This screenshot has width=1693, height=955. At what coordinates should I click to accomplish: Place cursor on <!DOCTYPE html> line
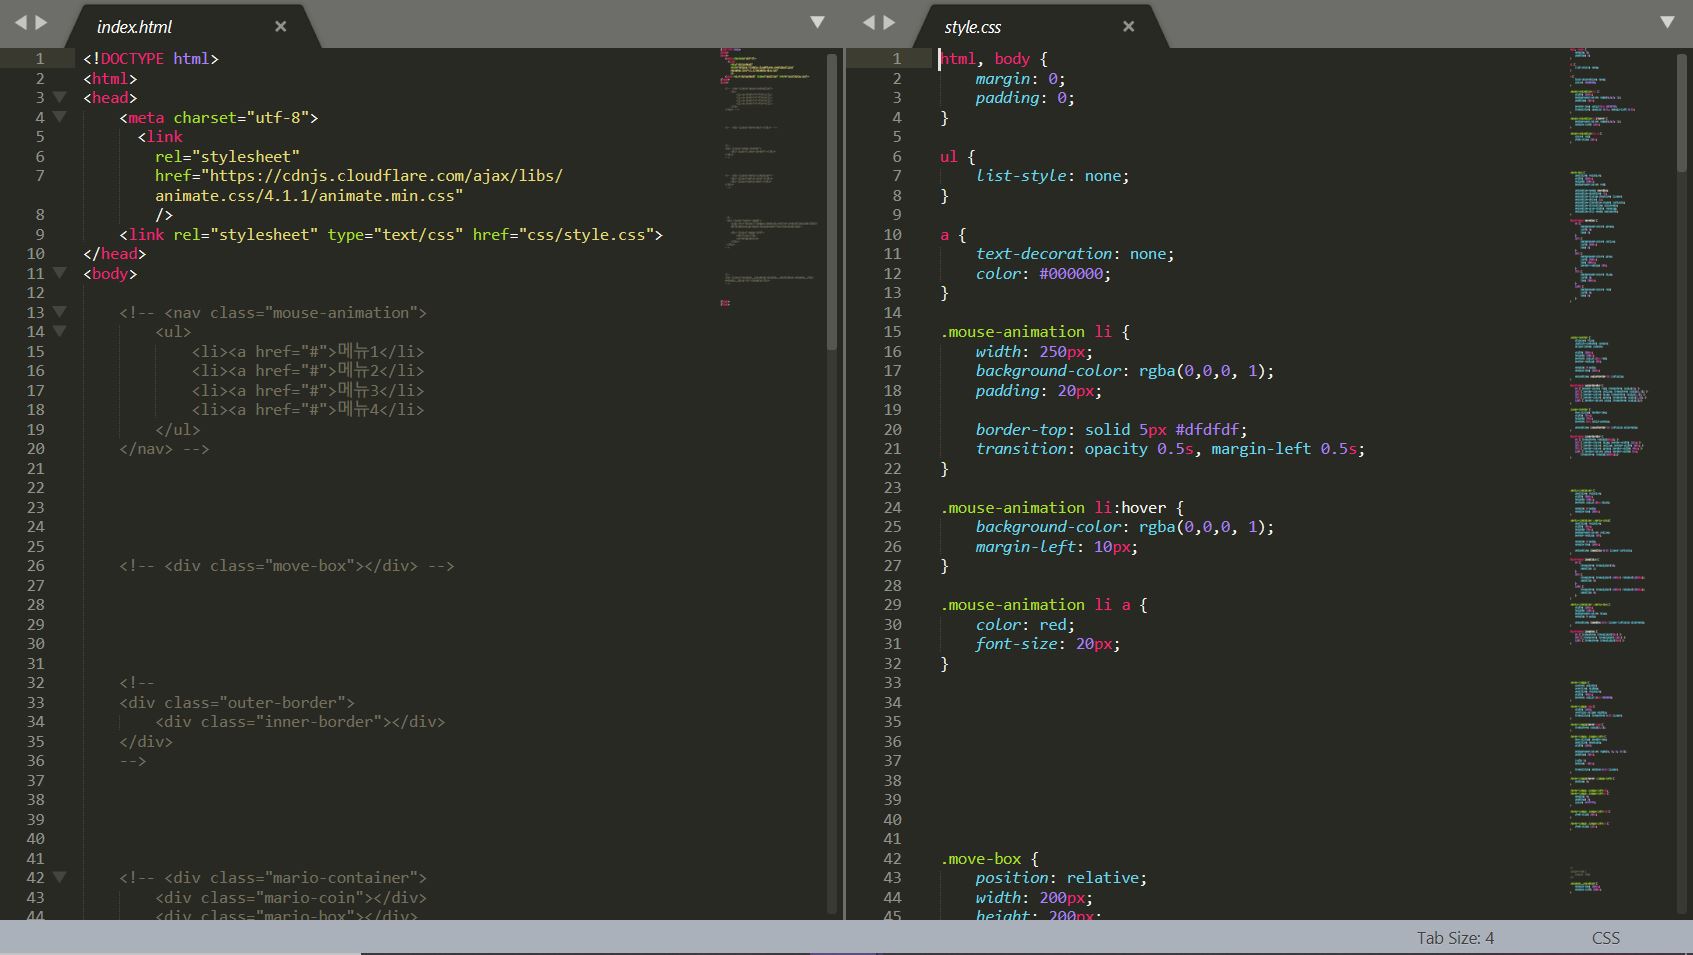click(x=151, y=58)
